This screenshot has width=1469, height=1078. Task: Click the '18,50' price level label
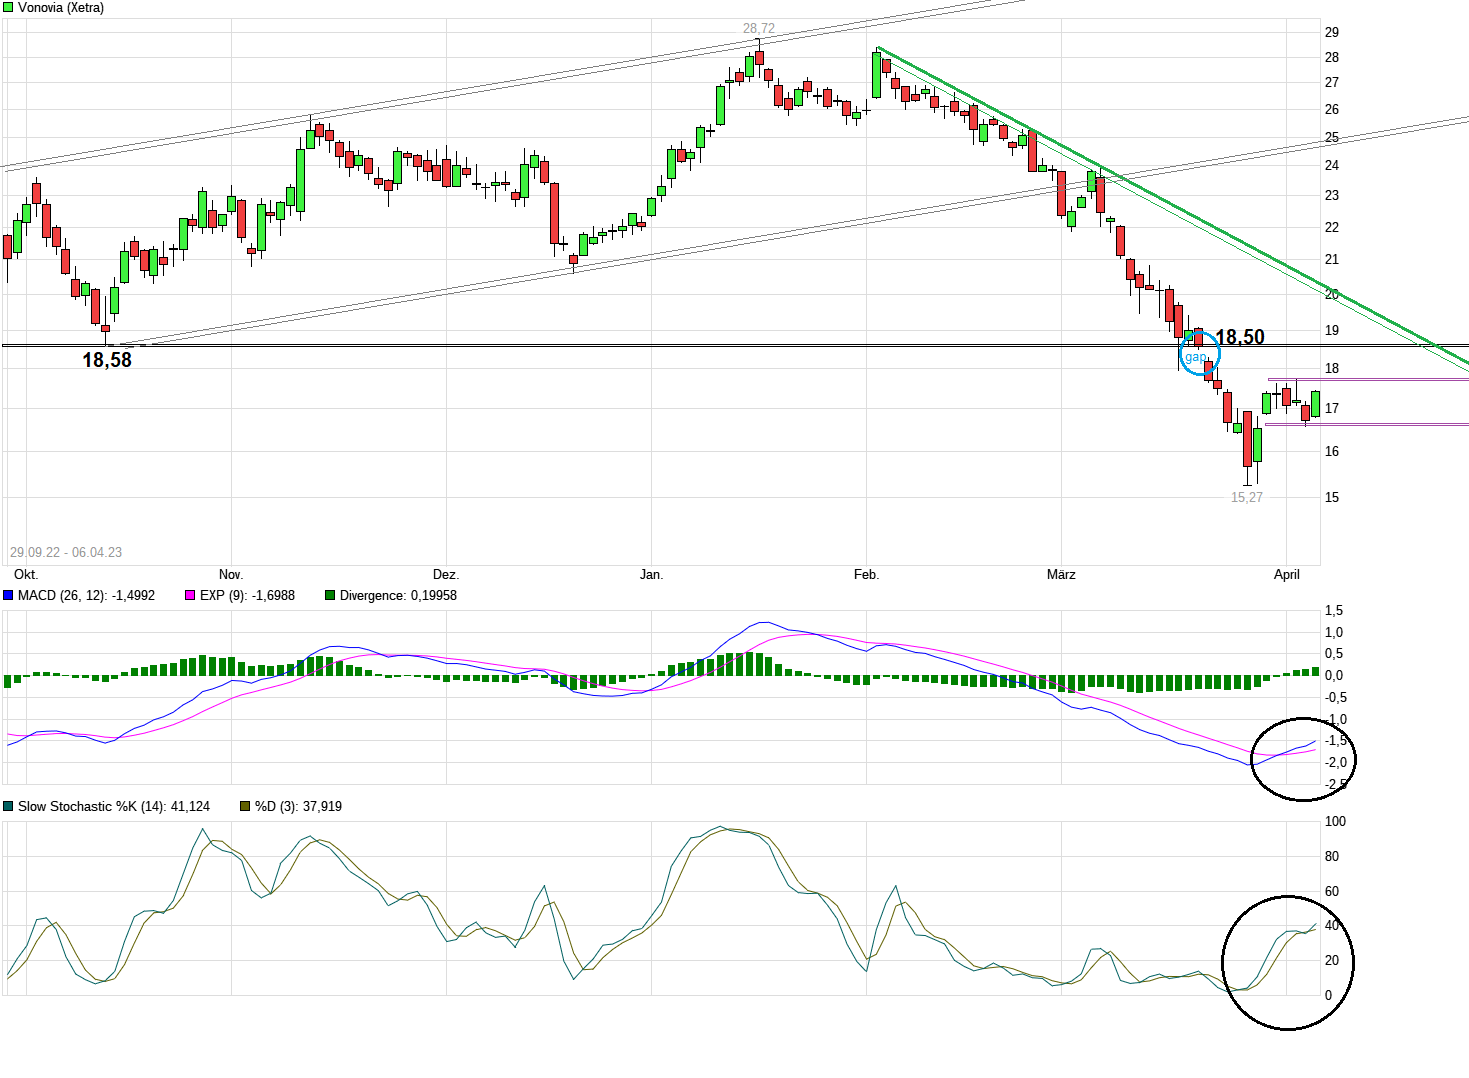pyautogui.click(x=1240, y=337)
